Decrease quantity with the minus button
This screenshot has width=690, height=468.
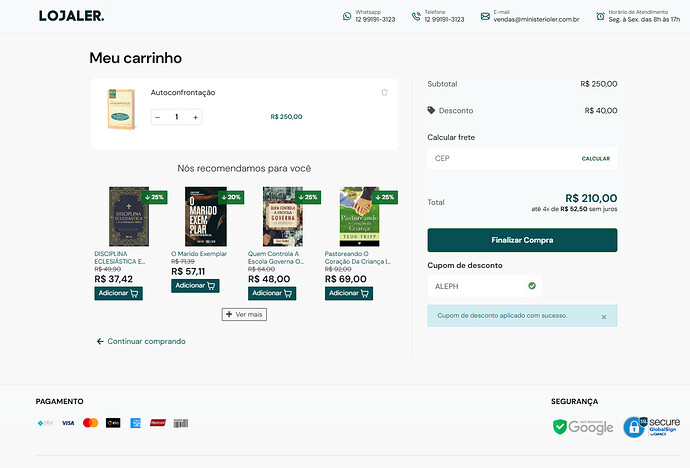click(x=158, y=117)
